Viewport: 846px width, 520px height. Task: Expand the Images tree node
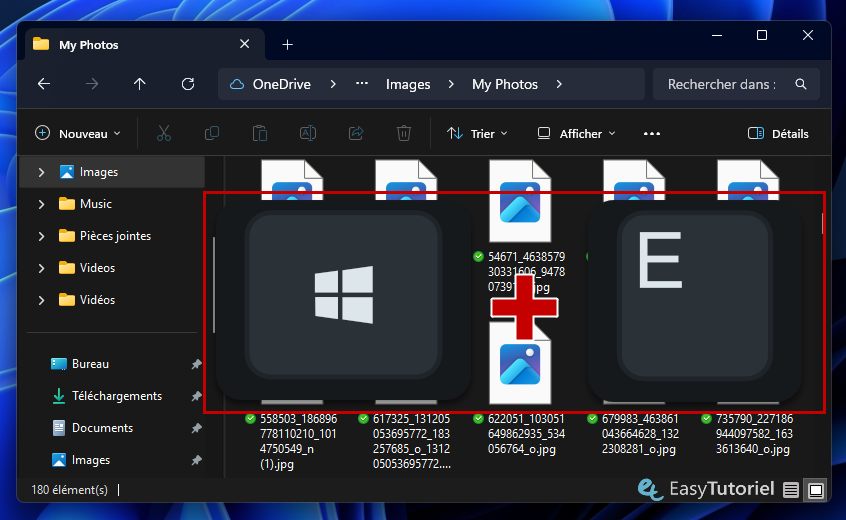click(41, 172)
